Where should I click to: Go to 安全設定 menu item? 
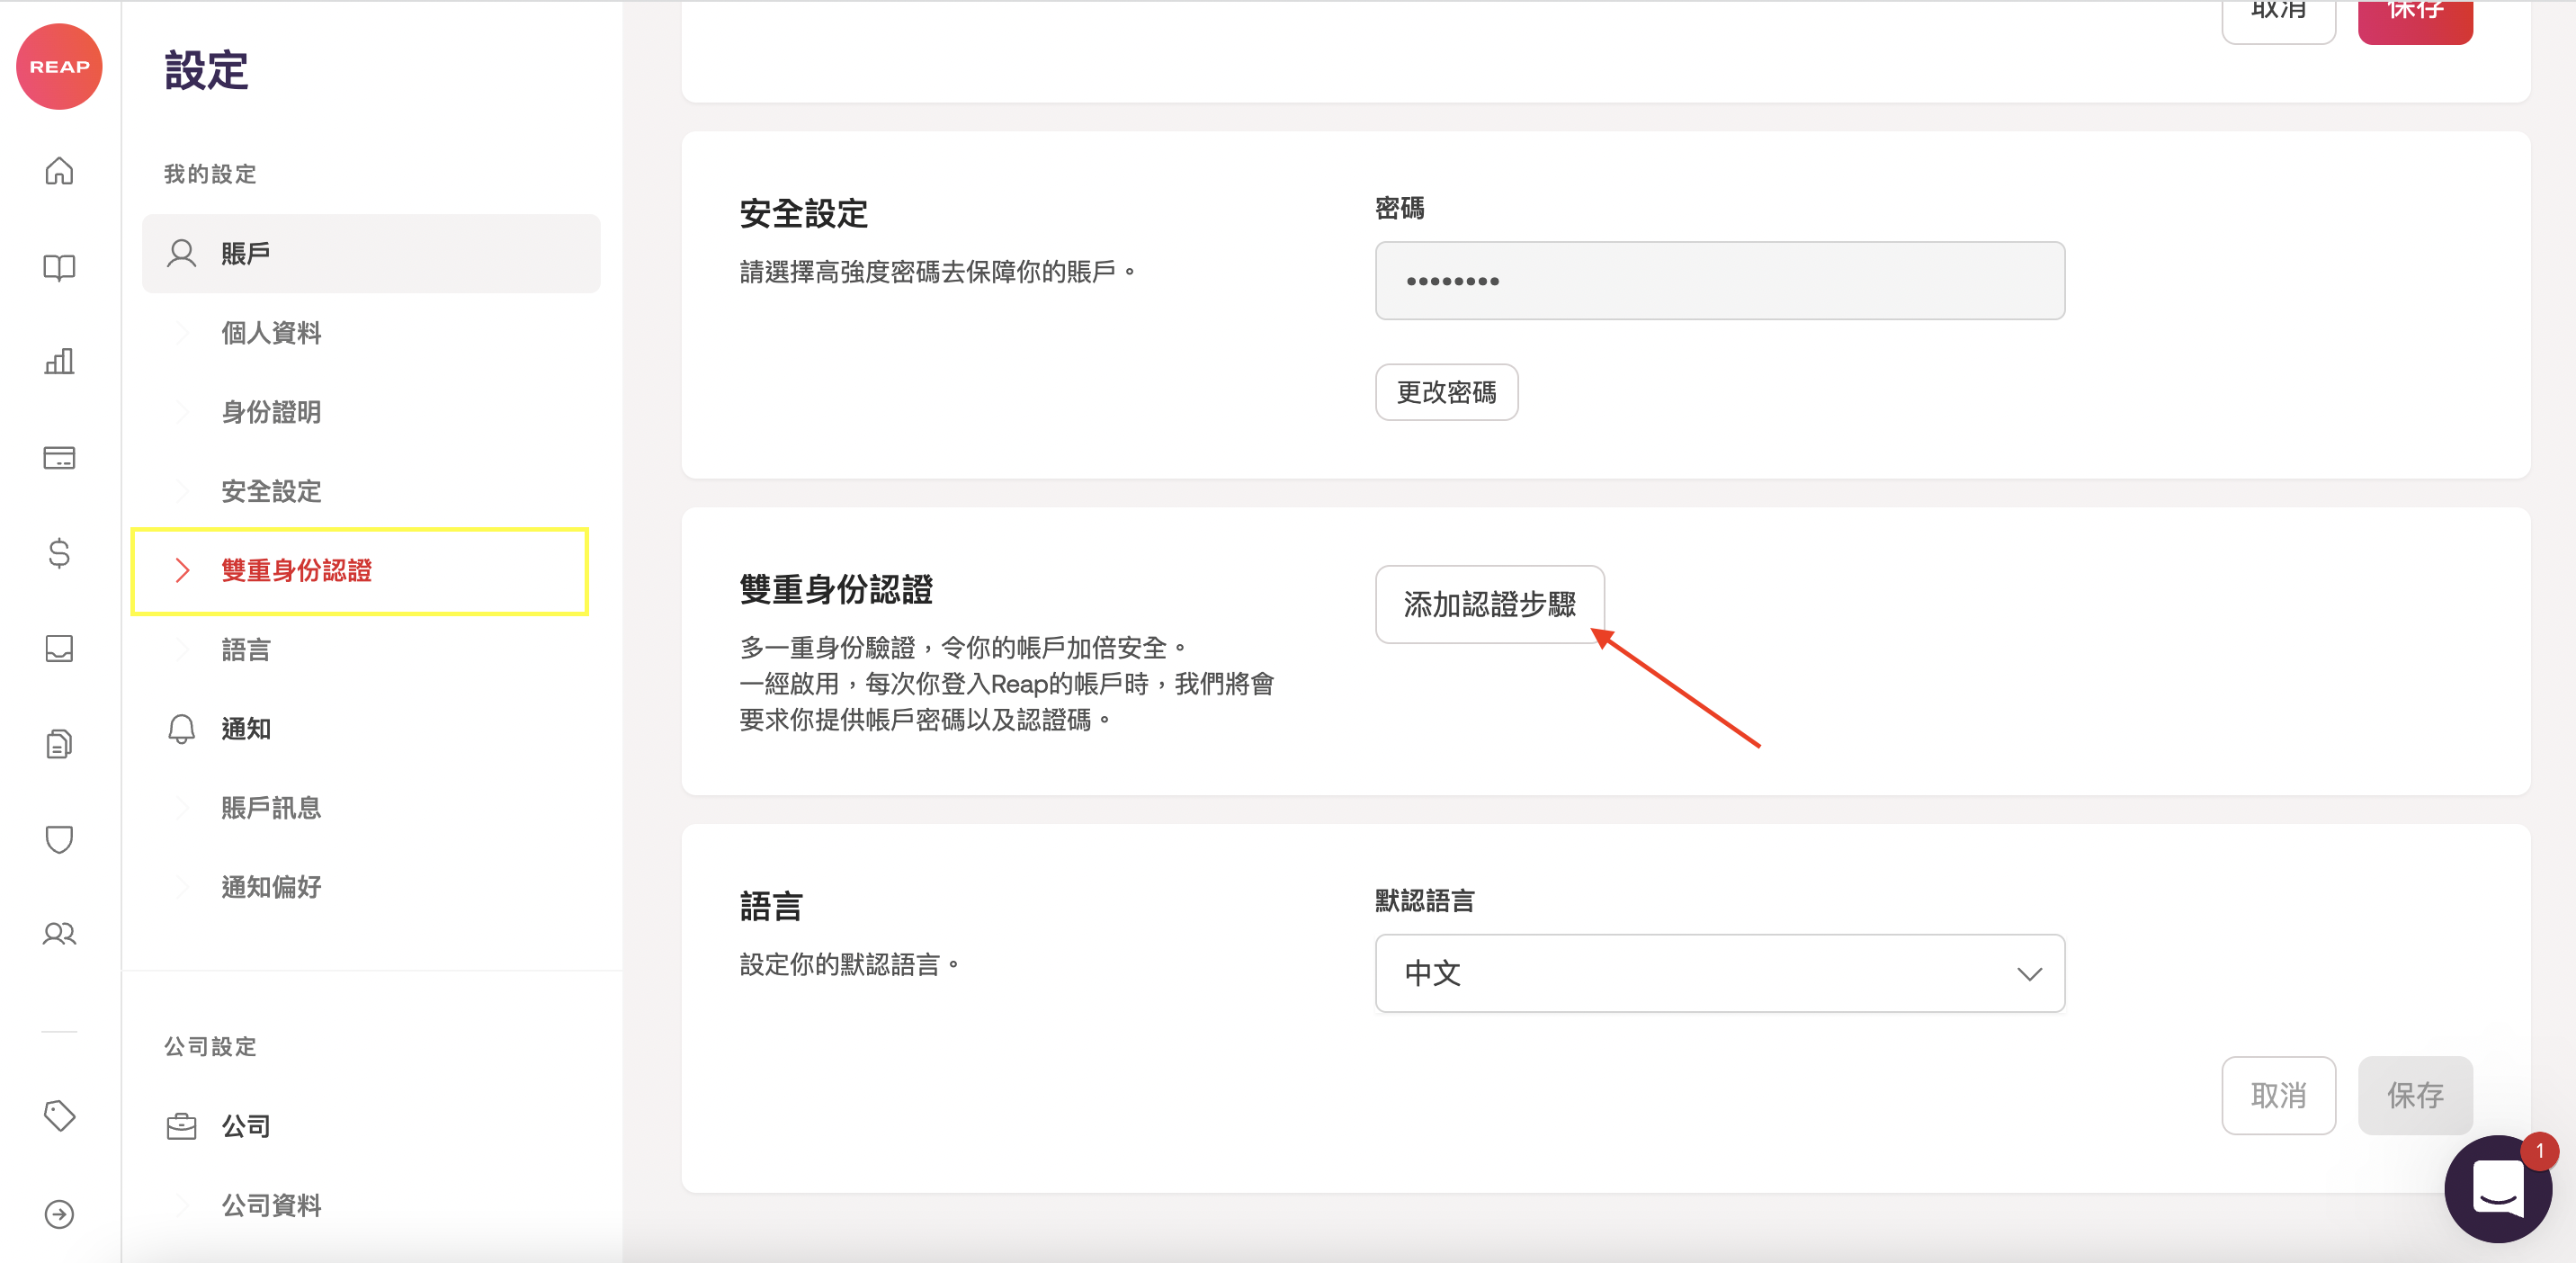(x=271, y=491)
